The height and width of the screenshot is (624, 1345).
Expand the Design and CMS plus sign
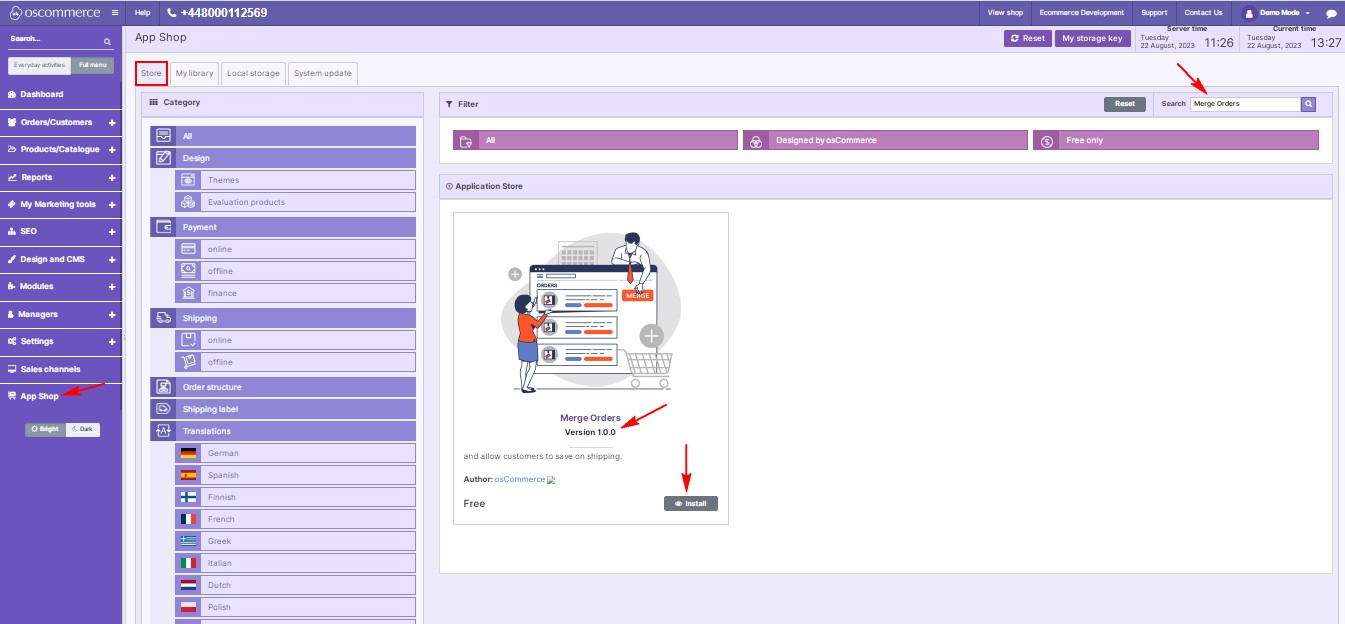112,260
